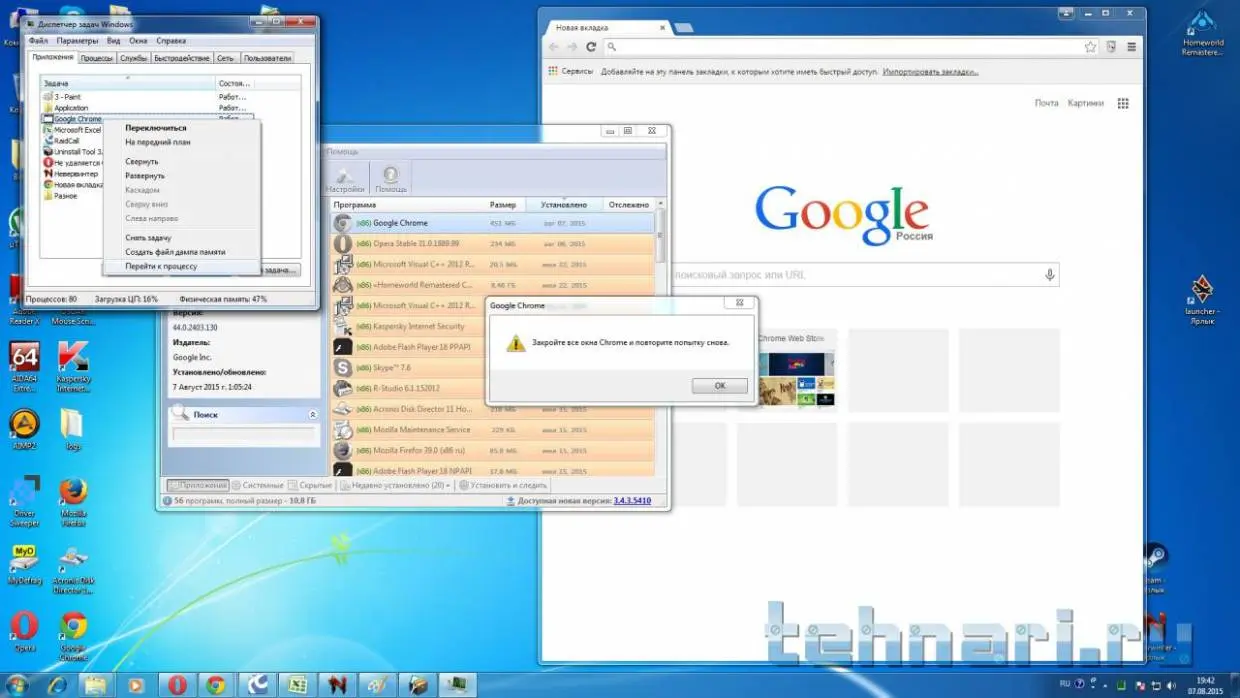Screen dimensions: 1240x698
Task: Open Driver Sweeper desktop icon
Action: (24, 503)
